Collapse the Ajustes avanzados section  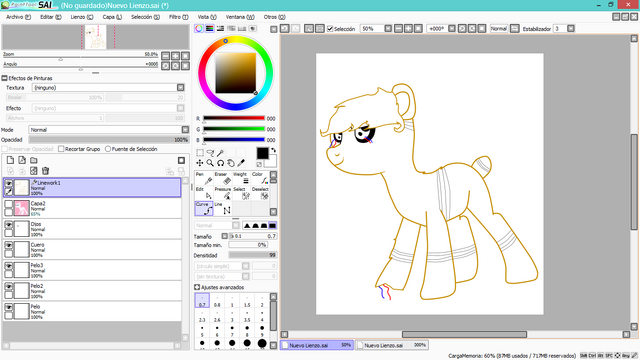[197, 287]
